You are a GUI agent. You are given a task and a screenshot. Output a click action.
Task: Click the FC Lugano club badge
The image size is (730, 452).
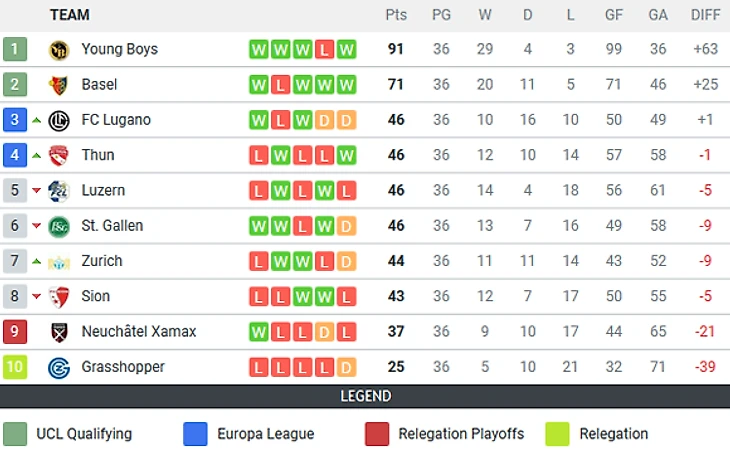pyautogui.click(x=59, y=120)
